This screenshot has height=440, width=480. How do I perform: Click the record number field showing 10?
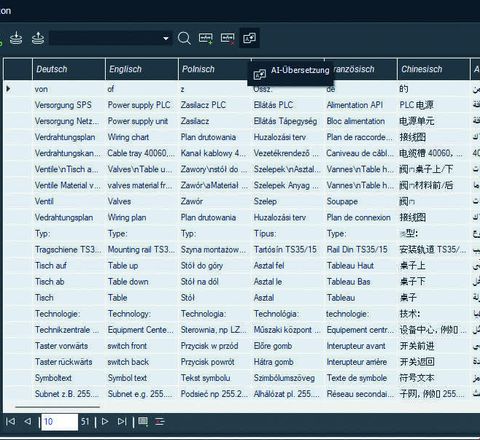[59, 422]
